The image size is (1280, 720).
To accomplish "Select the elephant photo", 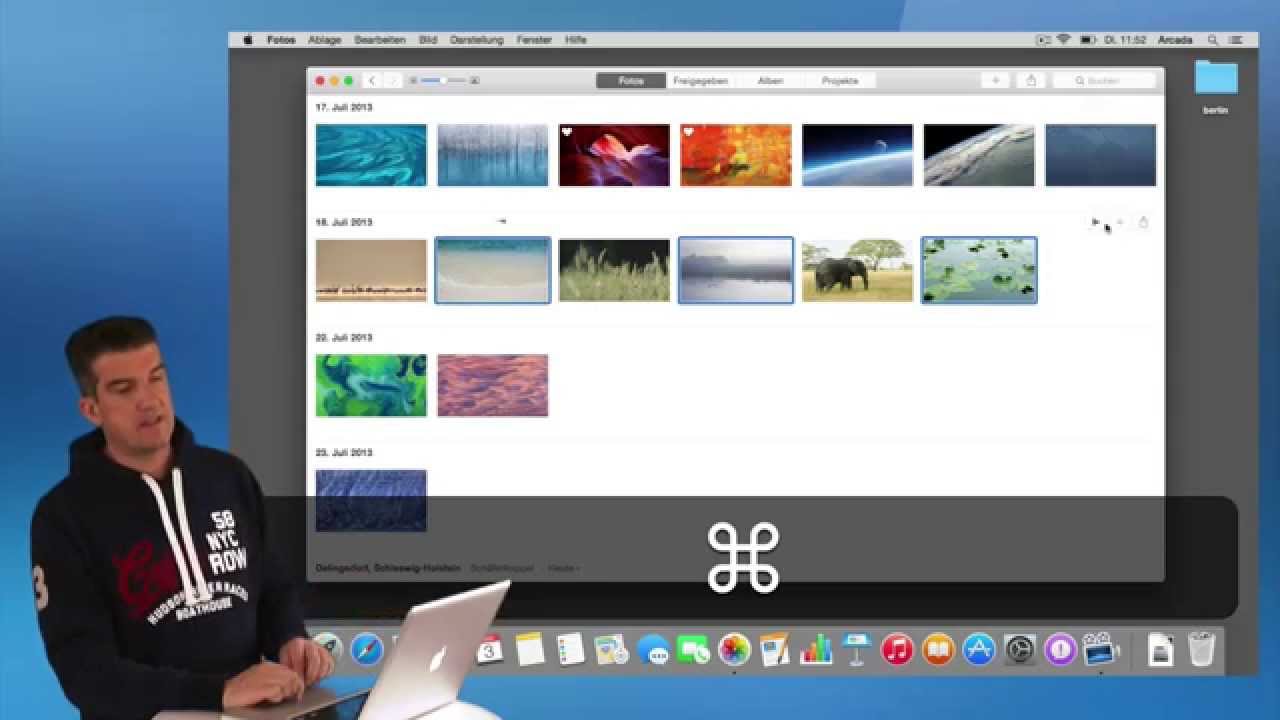I will 857,270.
